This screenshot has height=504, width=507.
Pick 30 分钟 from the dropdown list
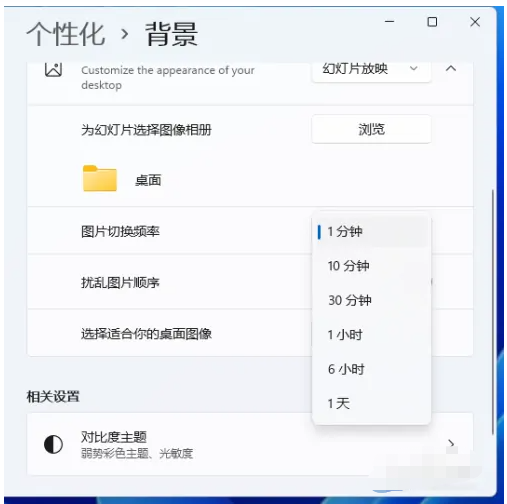pyautogui.click(x=371, y=300)
